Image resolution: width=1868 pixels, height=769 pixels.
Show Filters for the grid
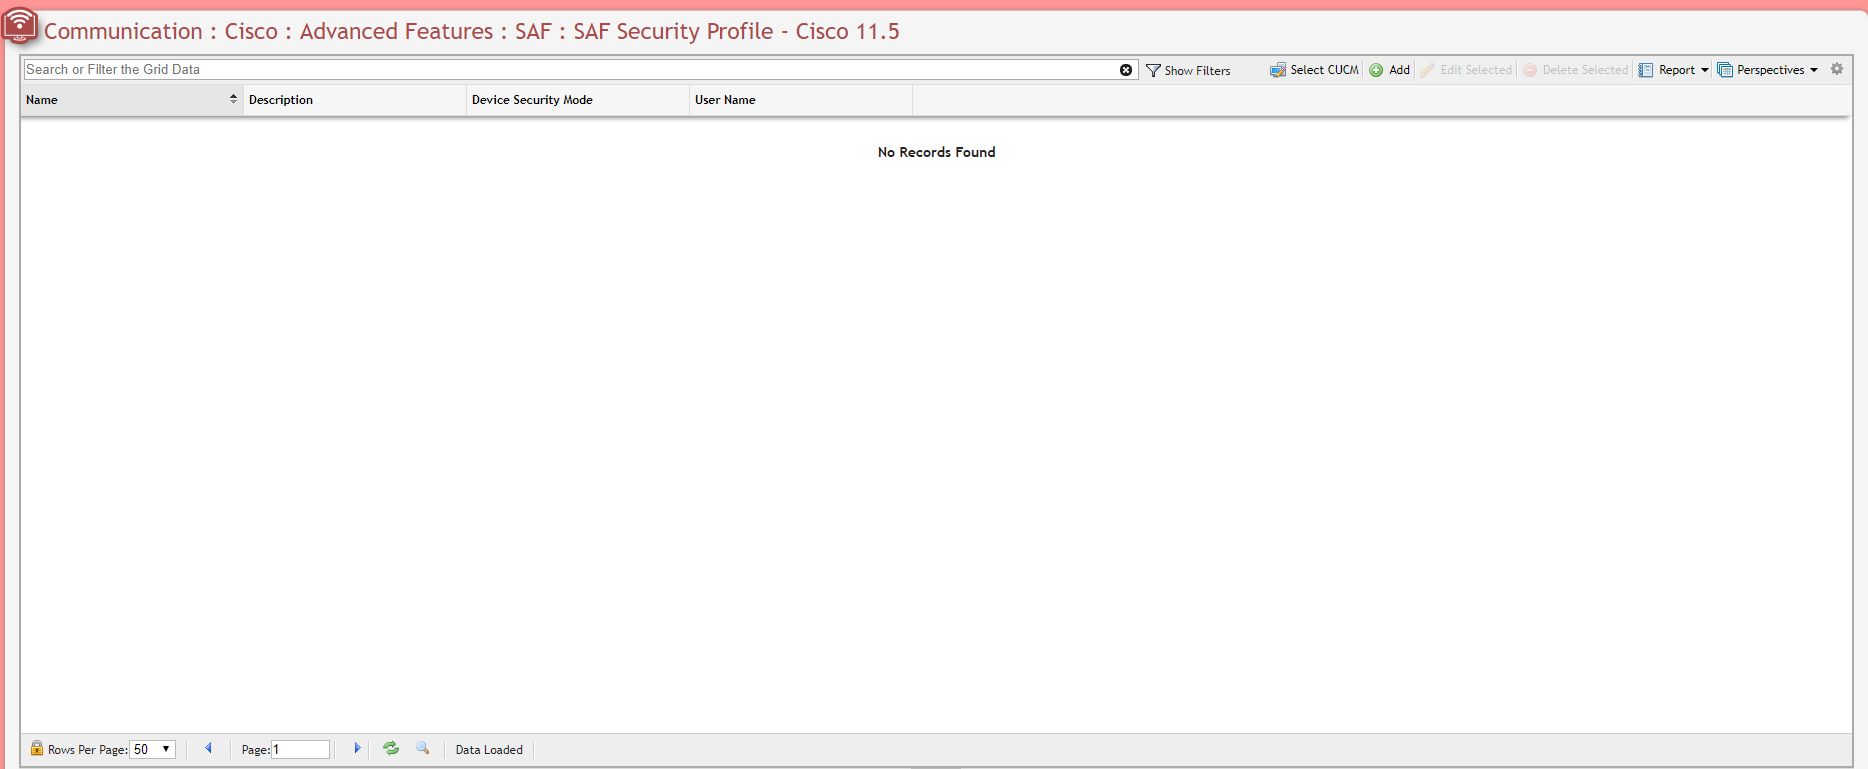click(1188, 70)
